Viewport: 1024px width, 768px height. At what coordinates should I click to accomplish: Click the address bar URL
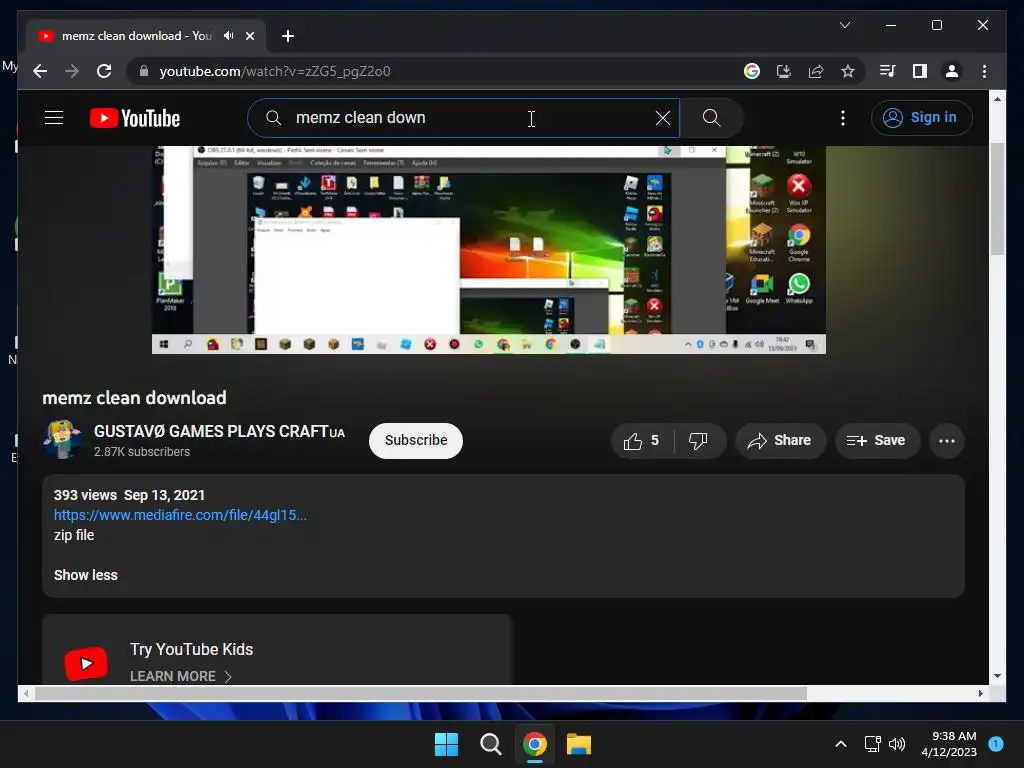[x=275, y=71]
